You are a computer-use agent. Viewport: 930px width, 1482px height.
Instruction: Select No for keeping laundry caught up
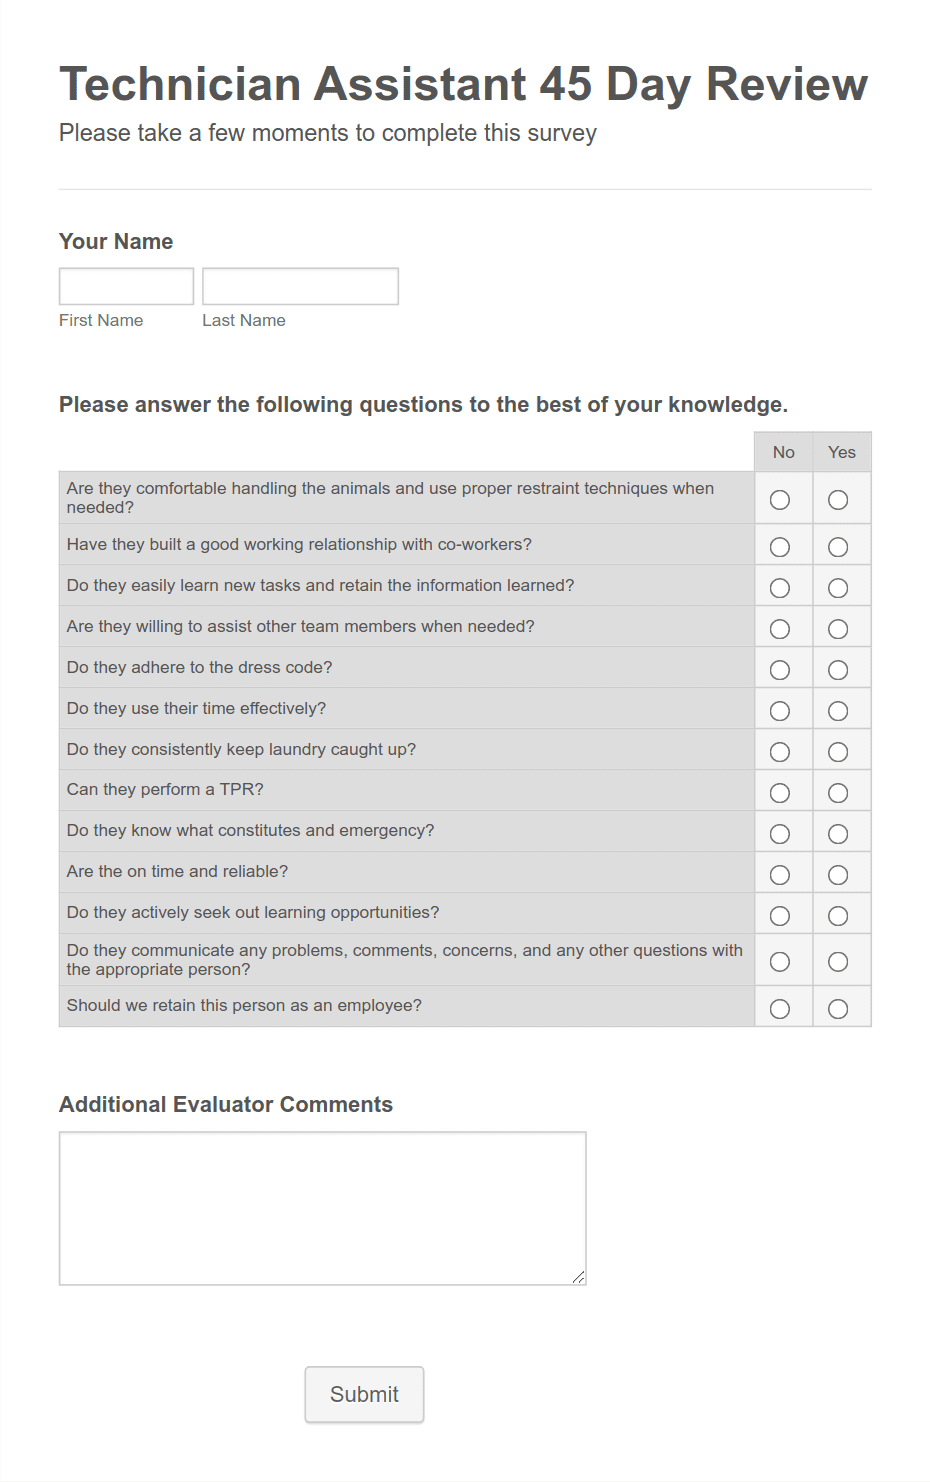pyautogui.click(x=782, y=751)
